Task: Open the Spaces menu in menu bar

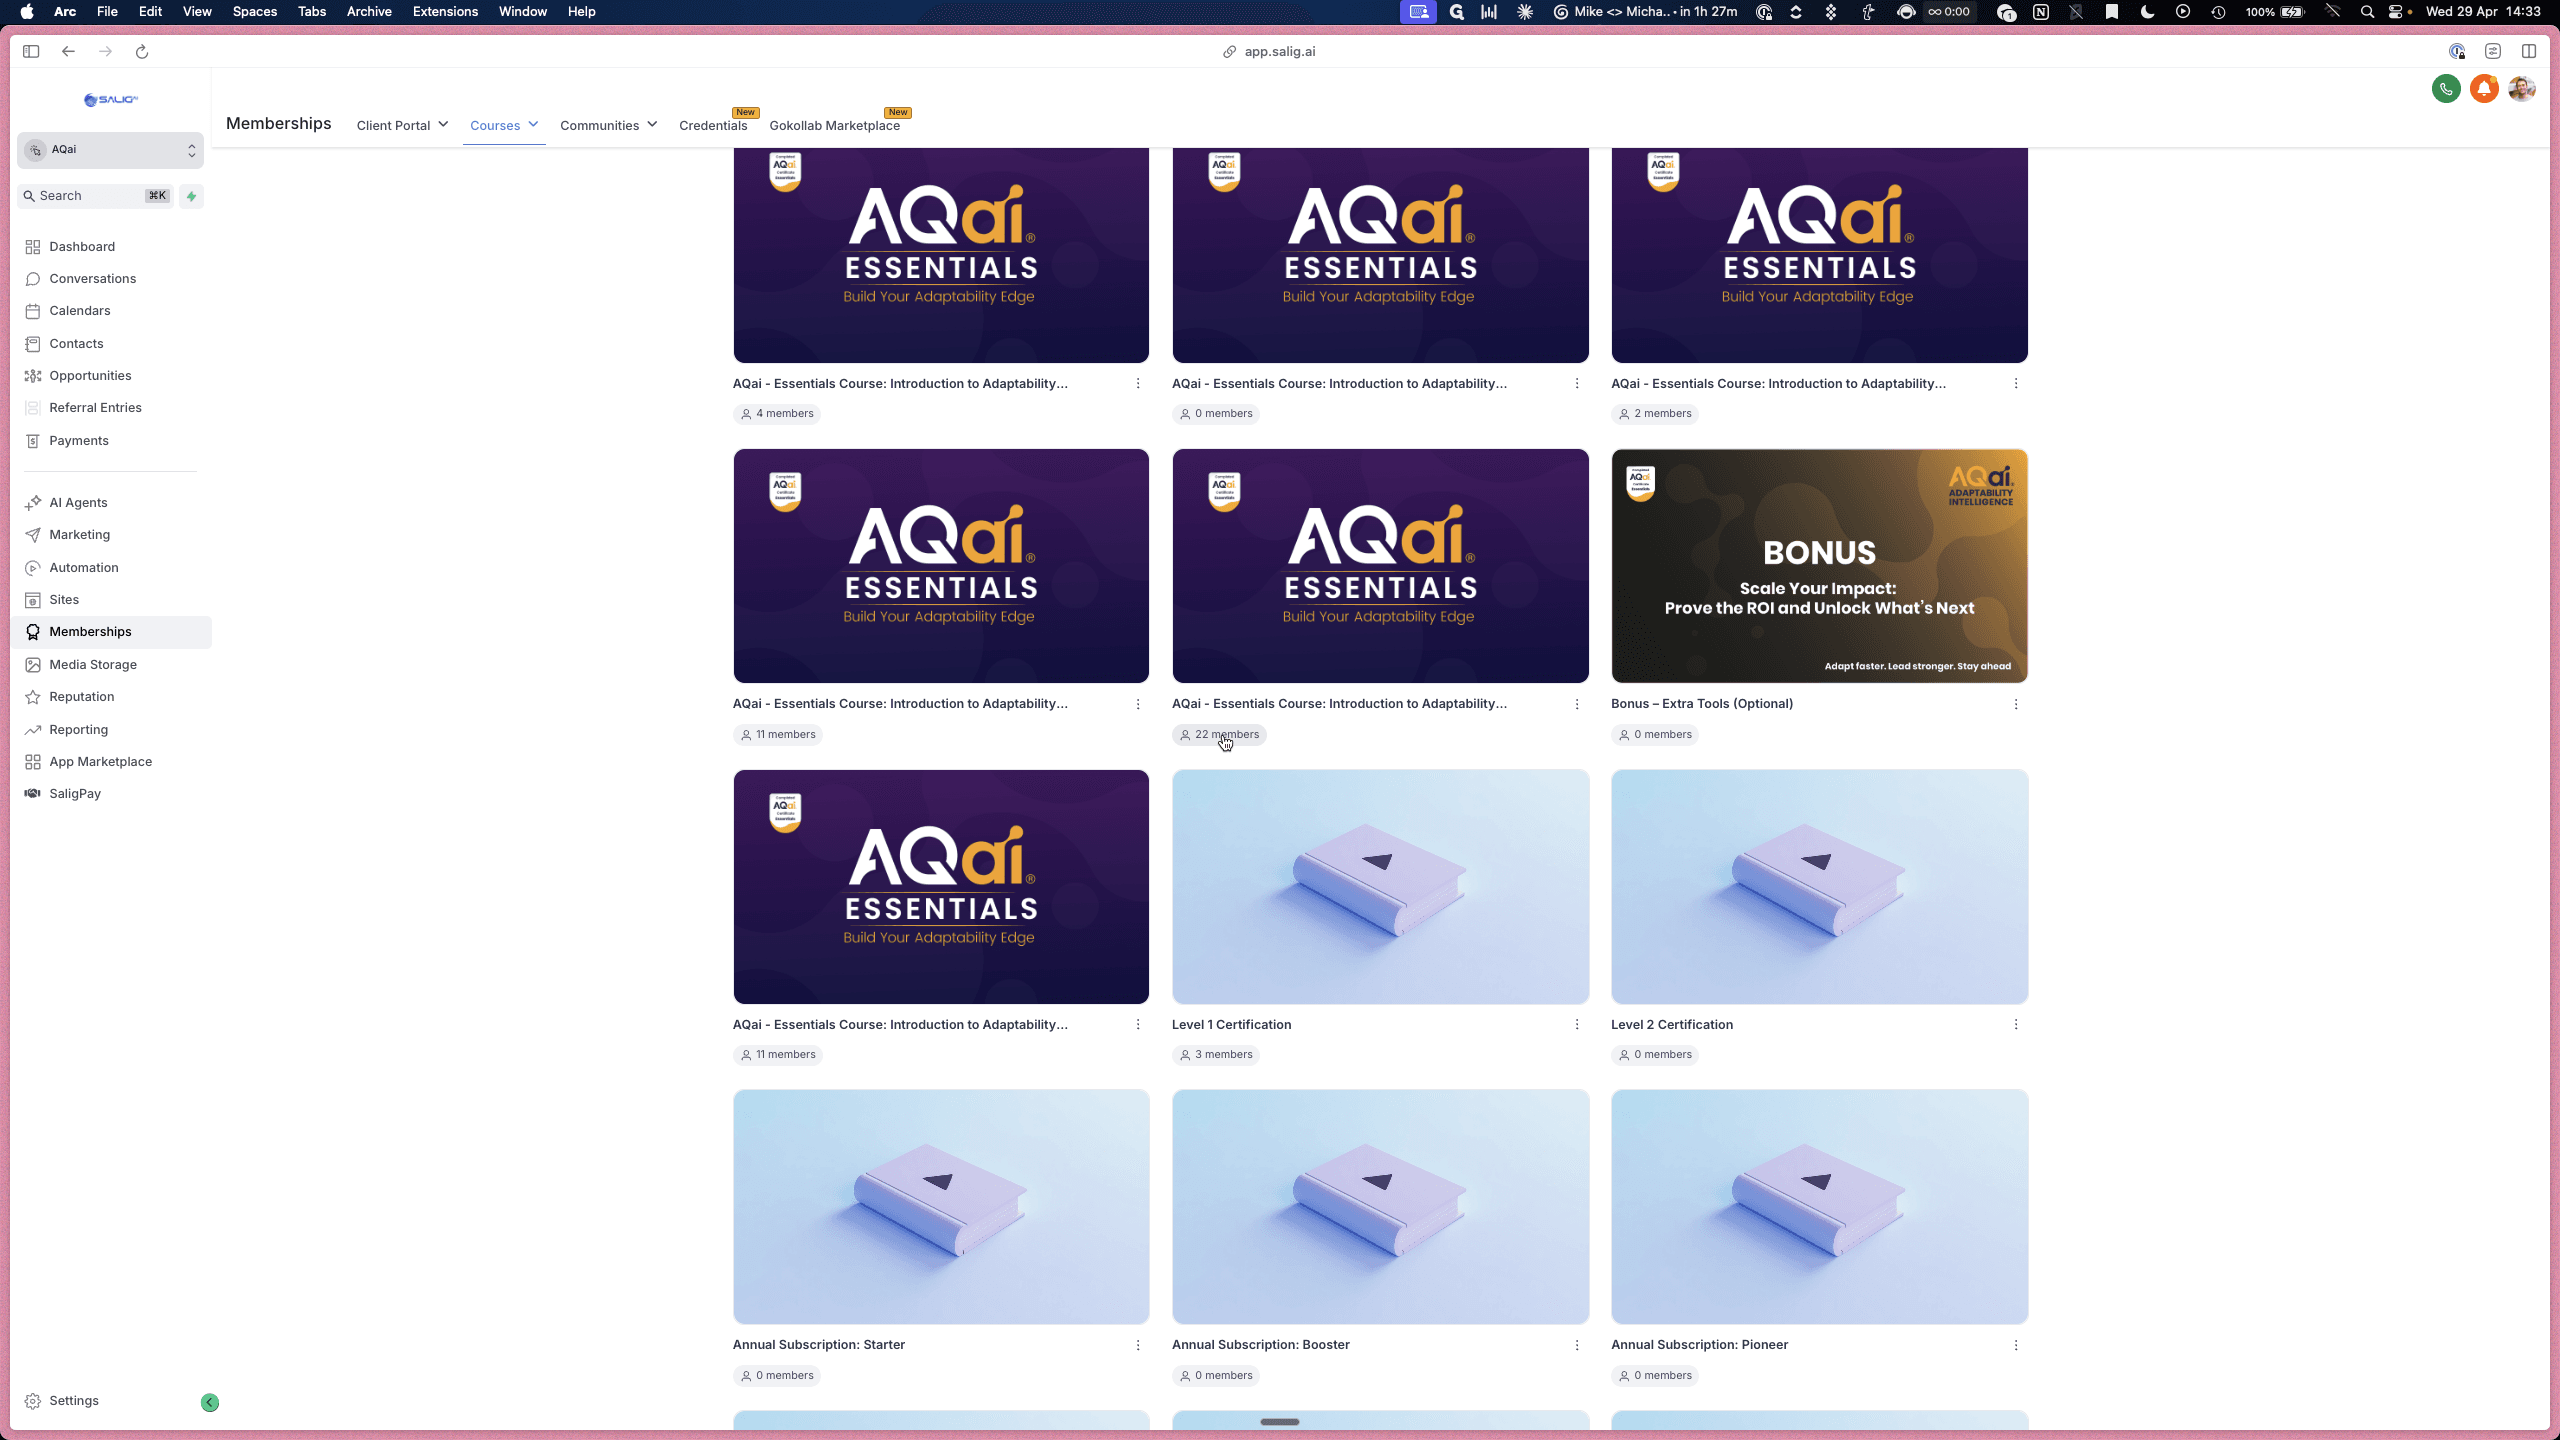Action: tap(254, 12)
